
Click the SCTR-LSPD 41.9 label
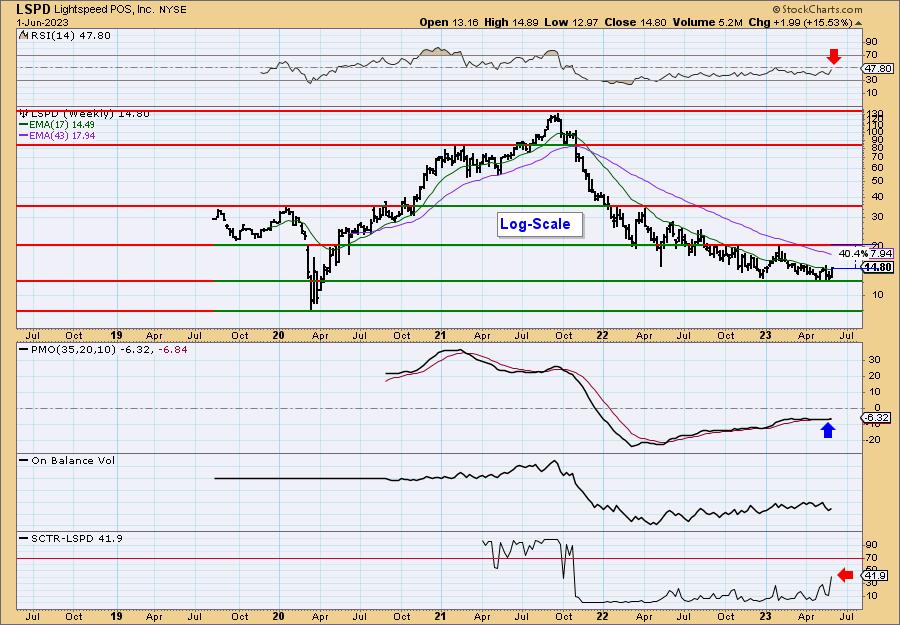71,538
